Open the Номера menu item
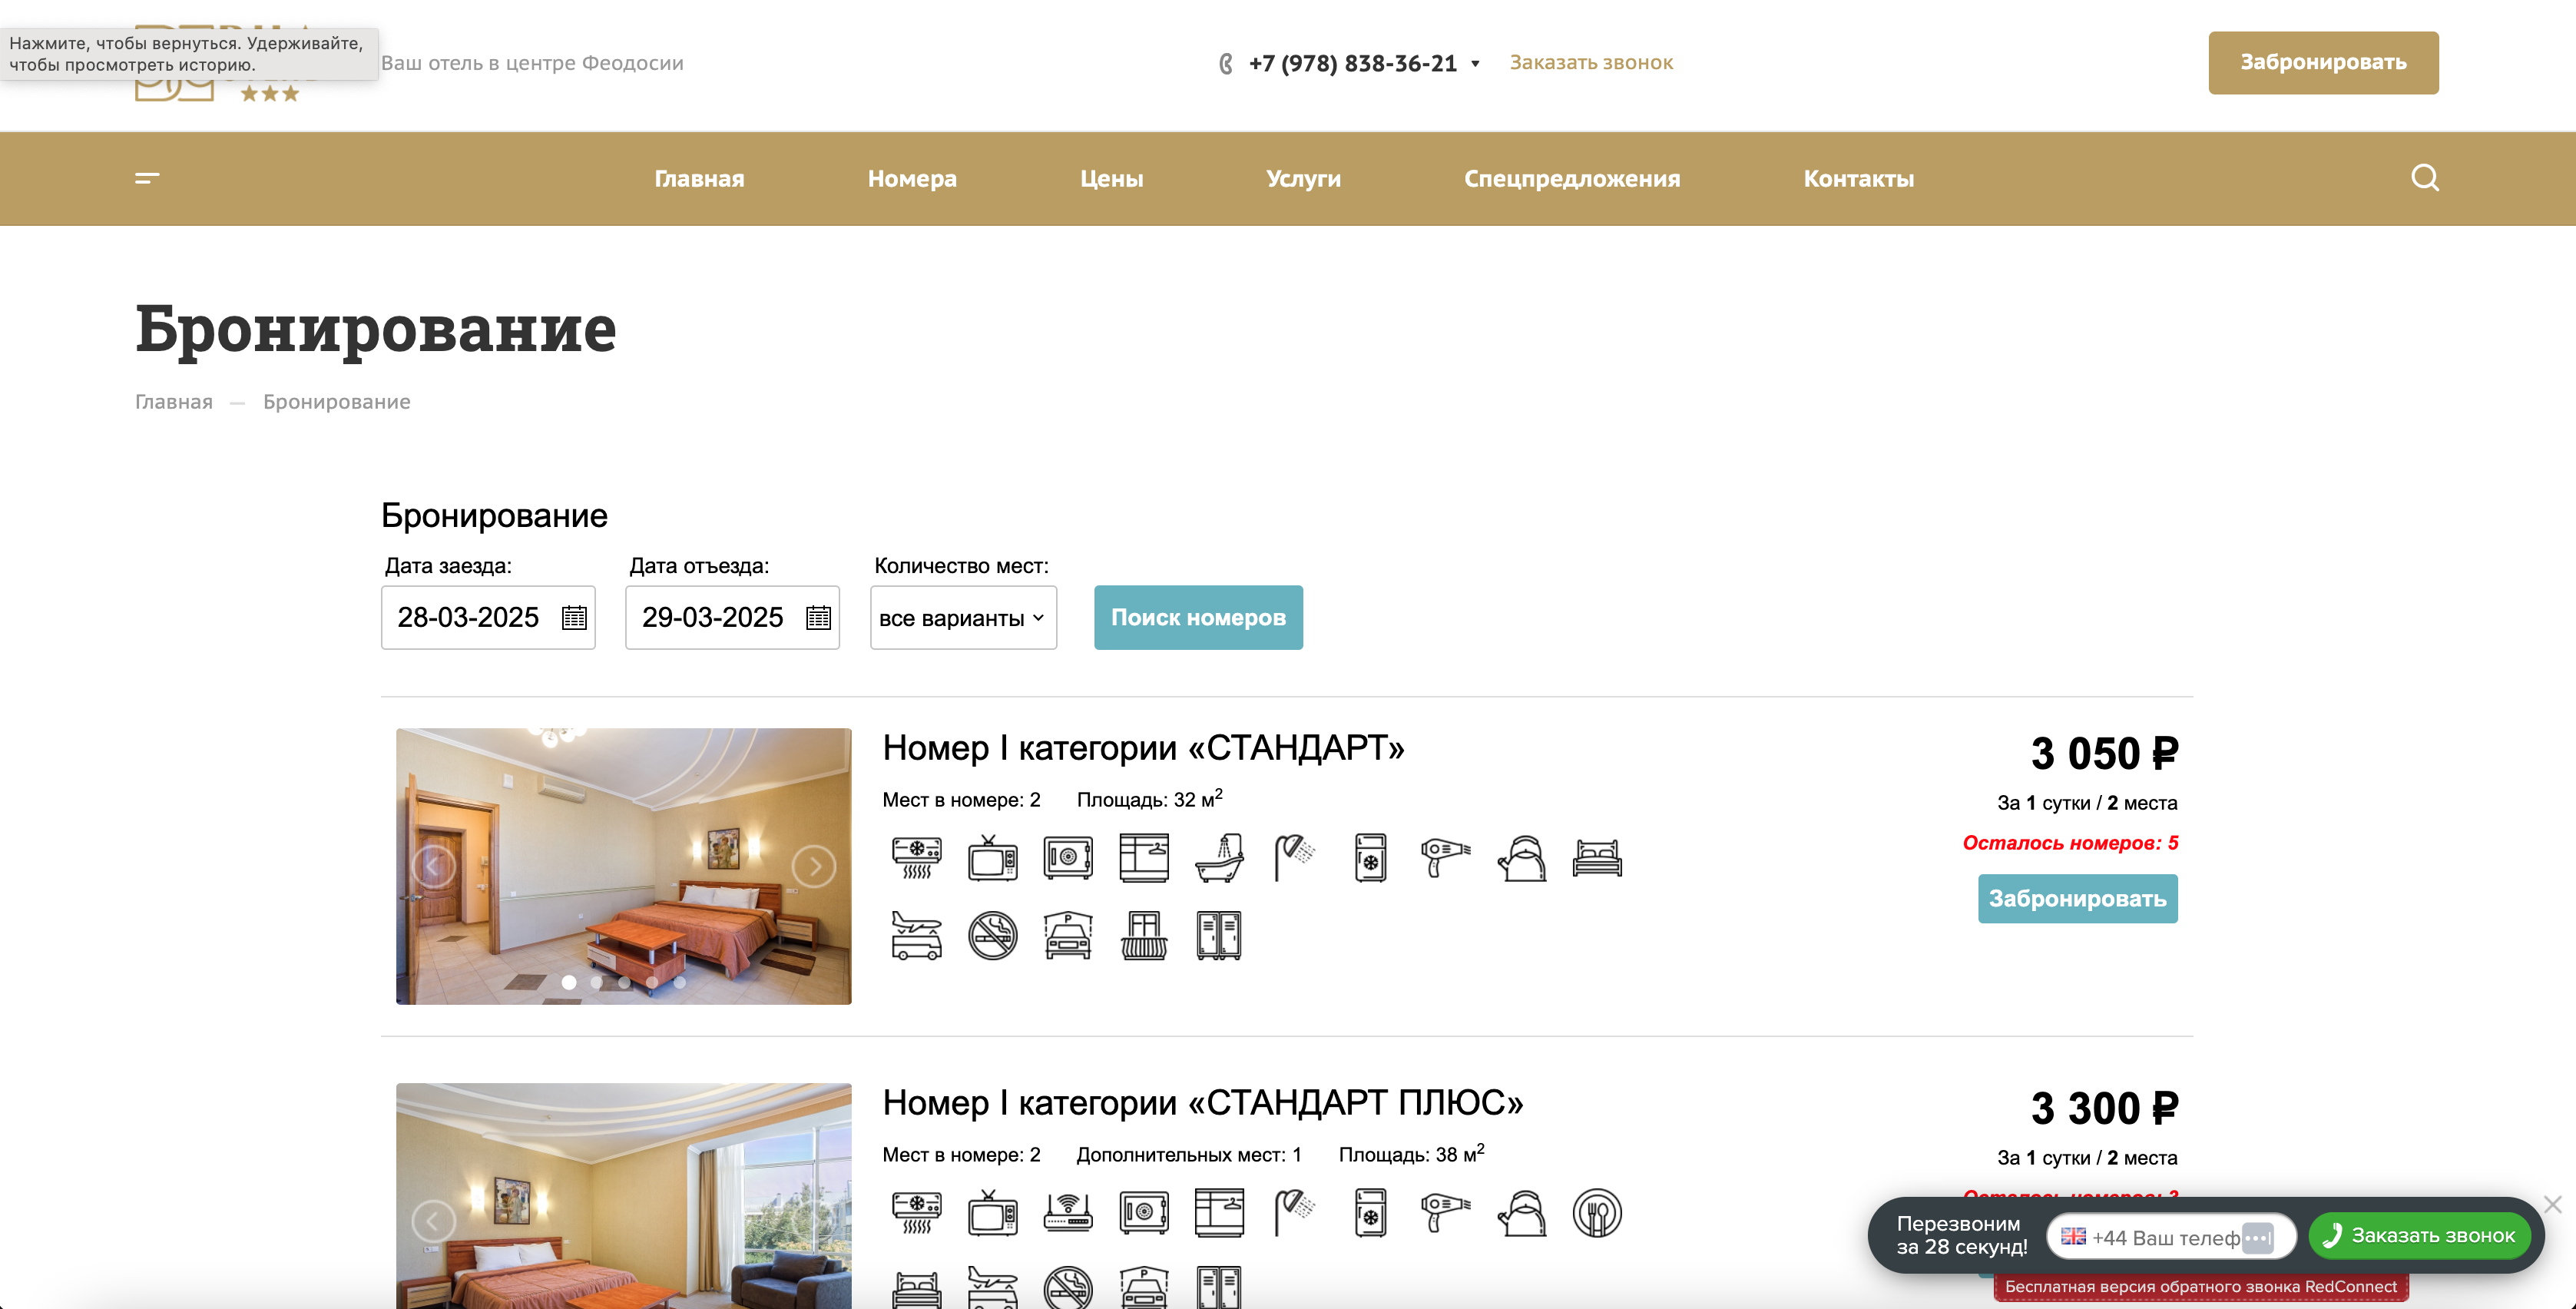The height and width of the screenshot is (1309, 2576). [x=912, y=178]
